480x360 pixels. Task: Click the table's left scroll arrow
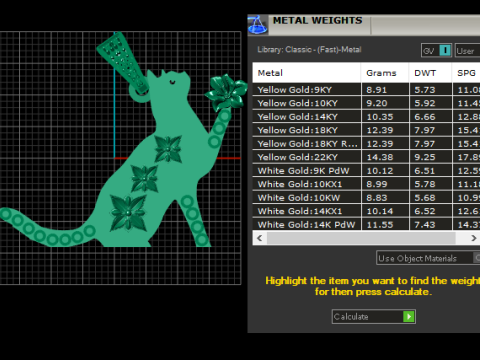click(x=260, y=238)
